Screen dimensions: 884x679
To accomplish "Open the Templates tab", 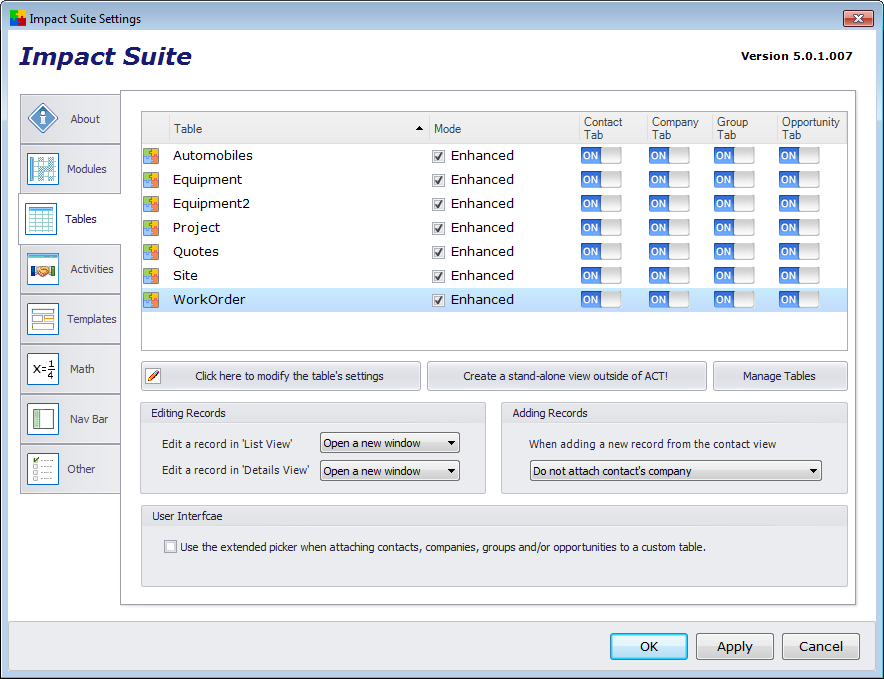I will click(x=70, y=319).
